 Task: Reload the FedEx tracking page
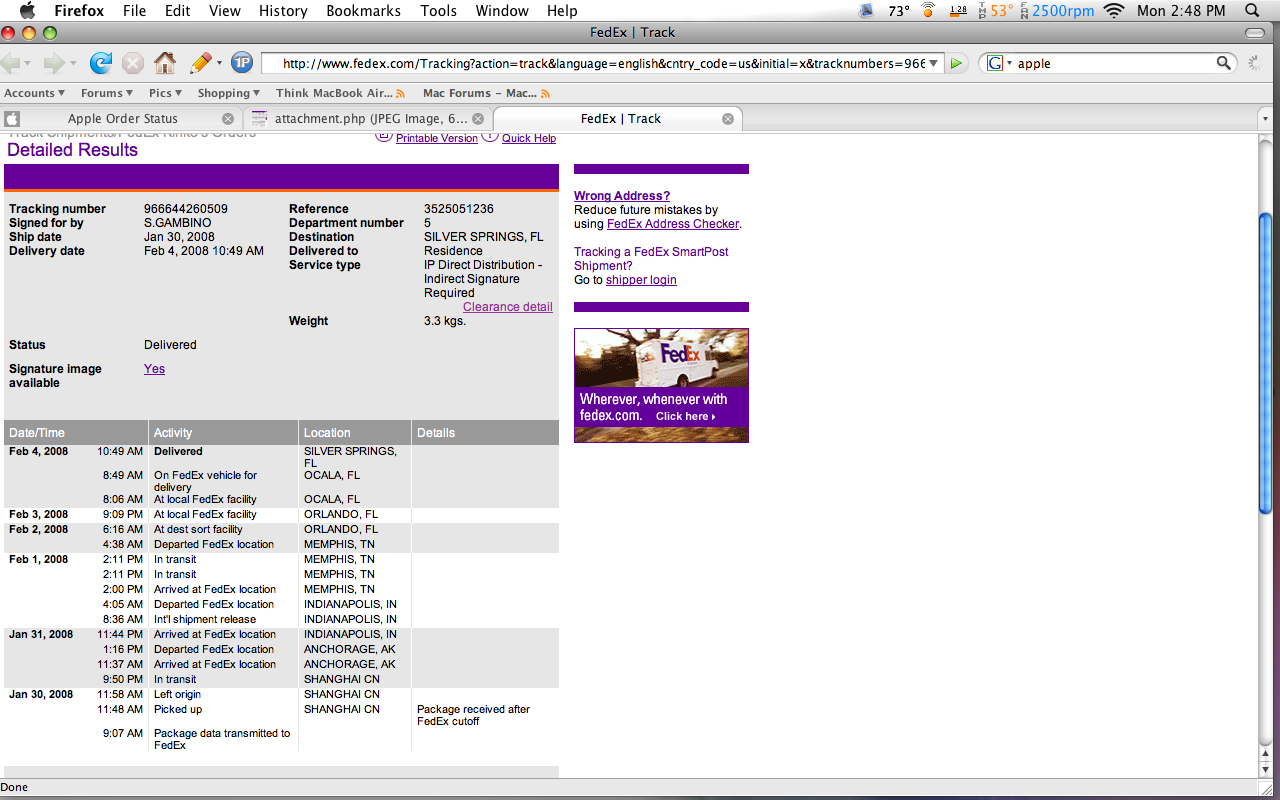coord(101,63)
